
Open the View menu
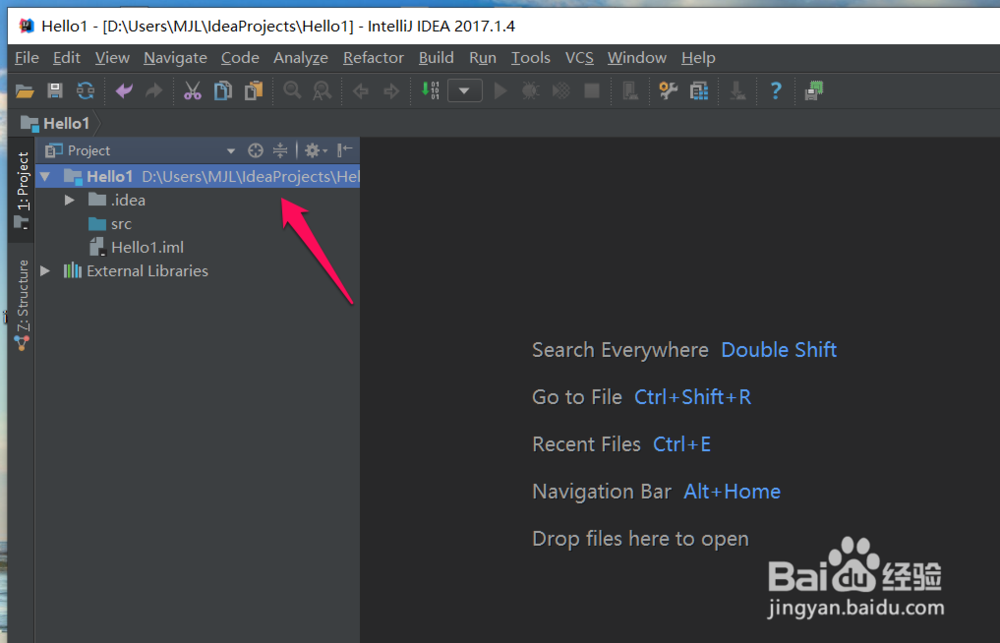112,58
